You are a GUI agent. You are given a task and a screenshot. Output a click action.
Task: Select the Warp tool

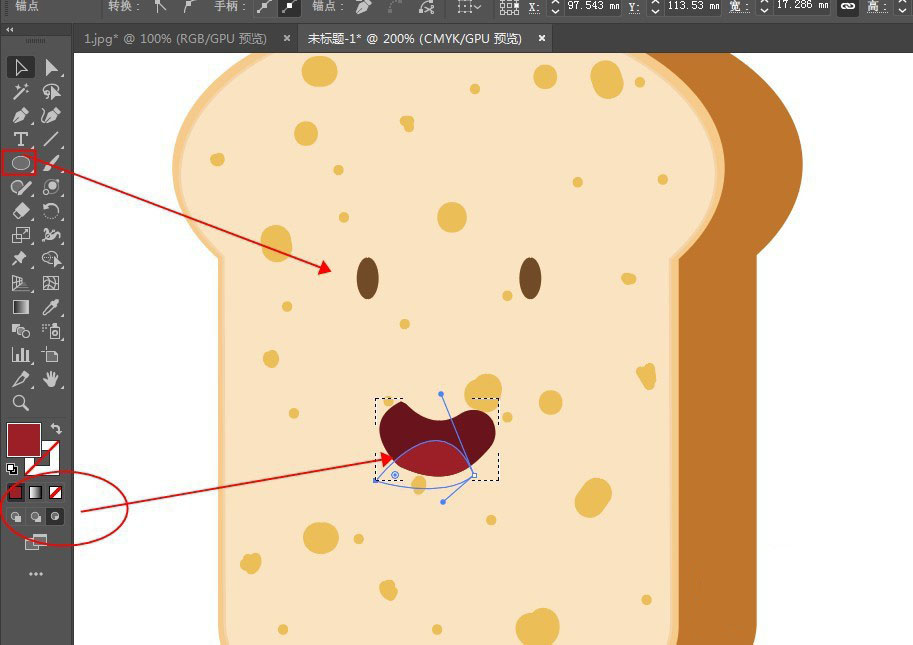click(x=51, y=235)
